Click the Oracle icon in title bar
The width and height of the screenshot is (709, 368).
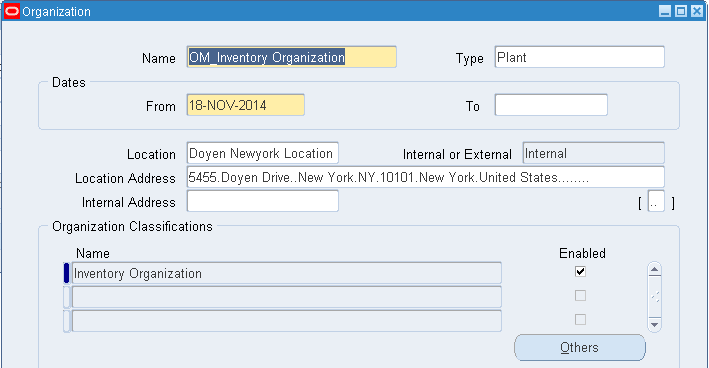click(x=12, y=11)
